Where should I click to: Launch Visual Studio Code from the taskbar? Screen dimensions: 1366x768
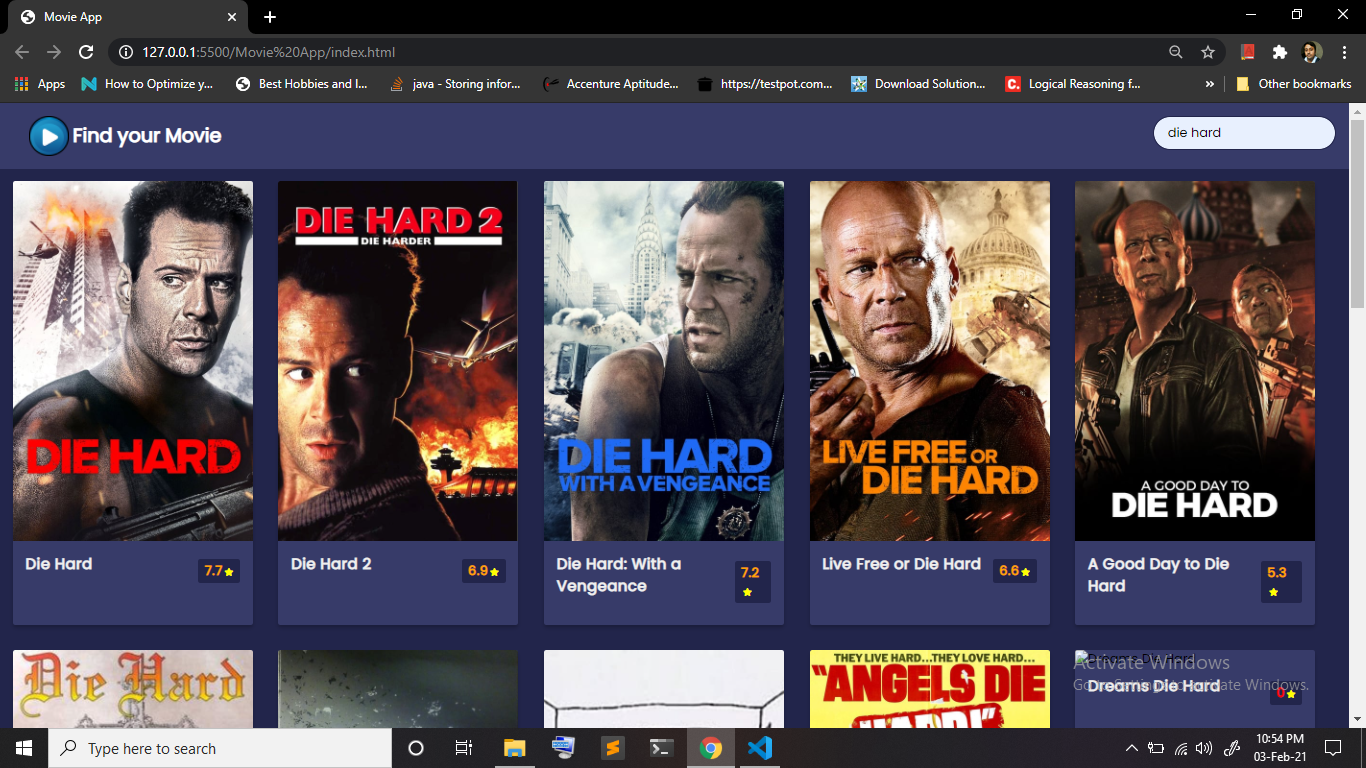759,747
